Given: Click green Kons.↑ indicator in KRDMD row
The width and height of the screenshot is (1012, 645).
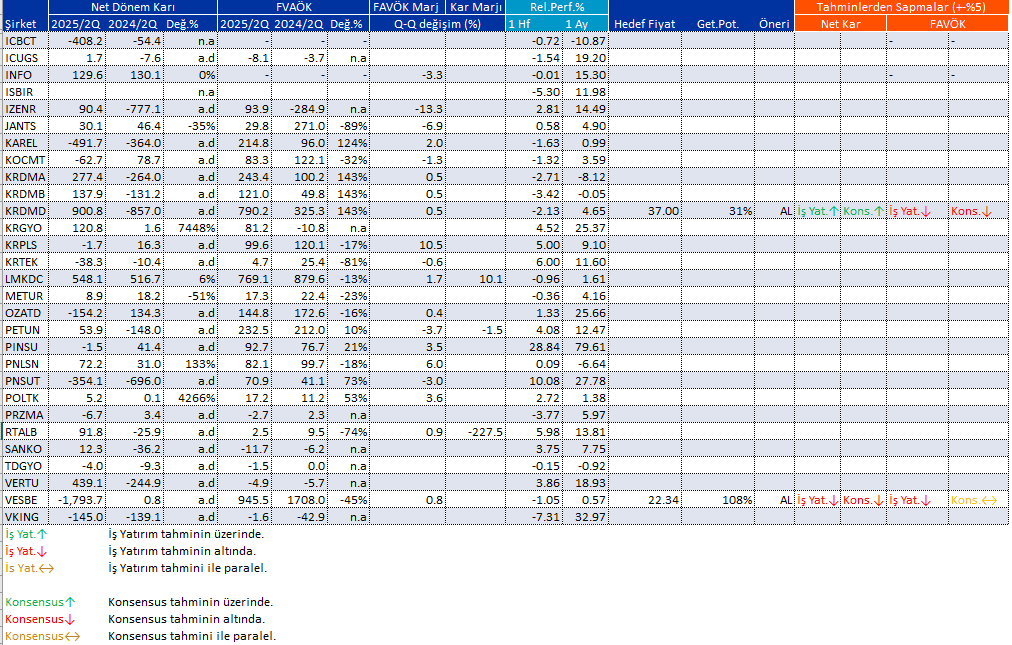Looking at the screenshot, I should point(863,211).
